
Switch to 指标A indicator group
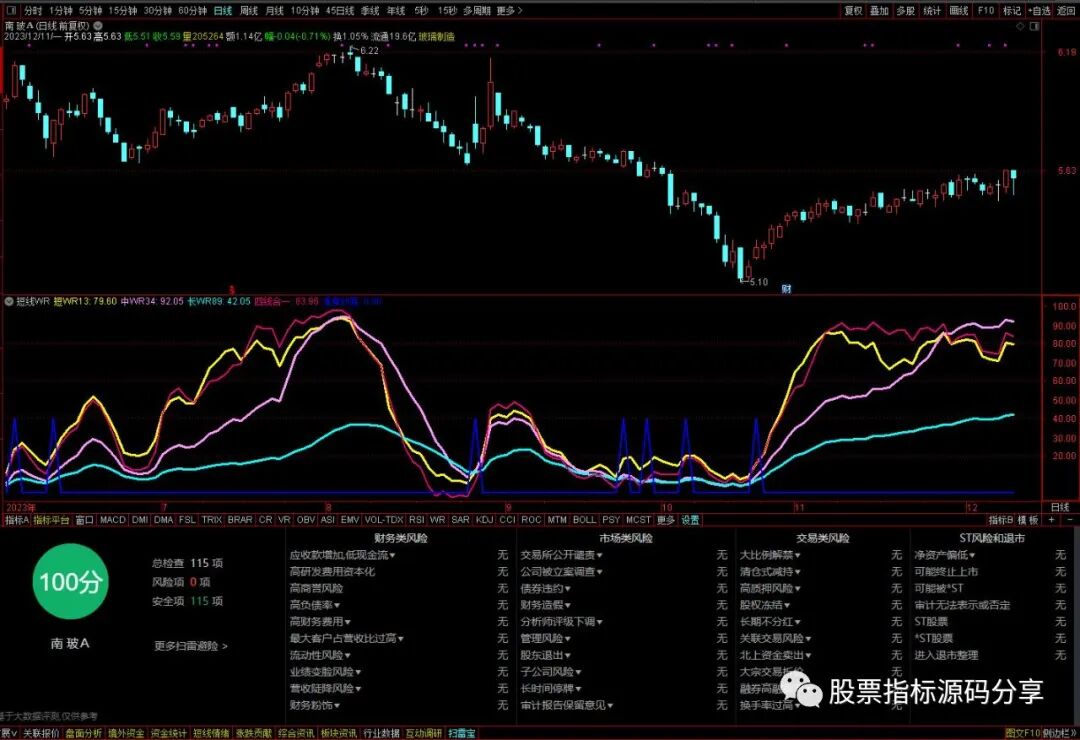click(x=17, y=520)
